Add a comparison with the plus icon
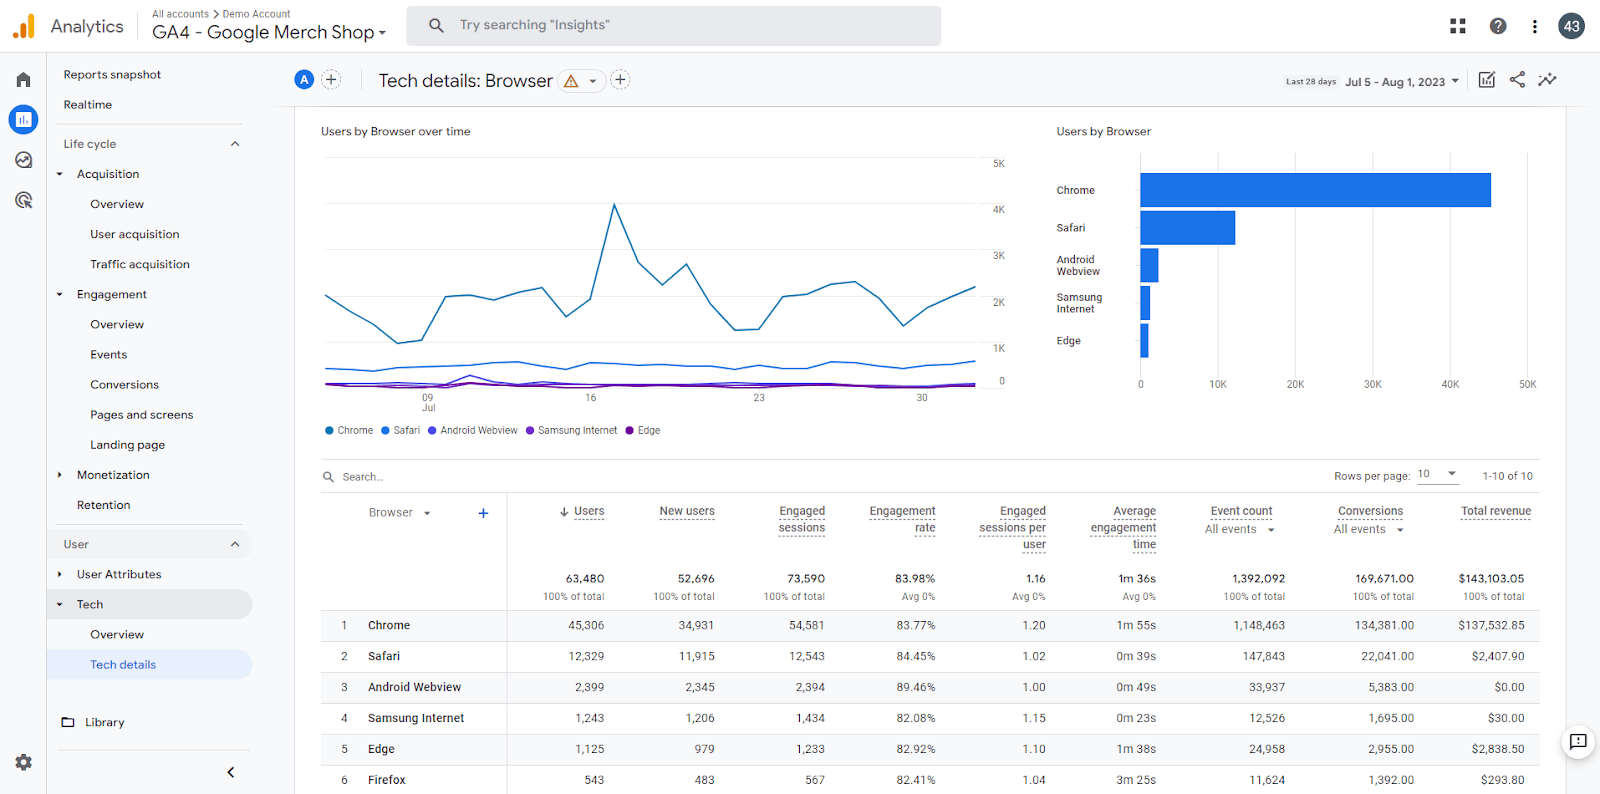 click(x=331, y=80)
